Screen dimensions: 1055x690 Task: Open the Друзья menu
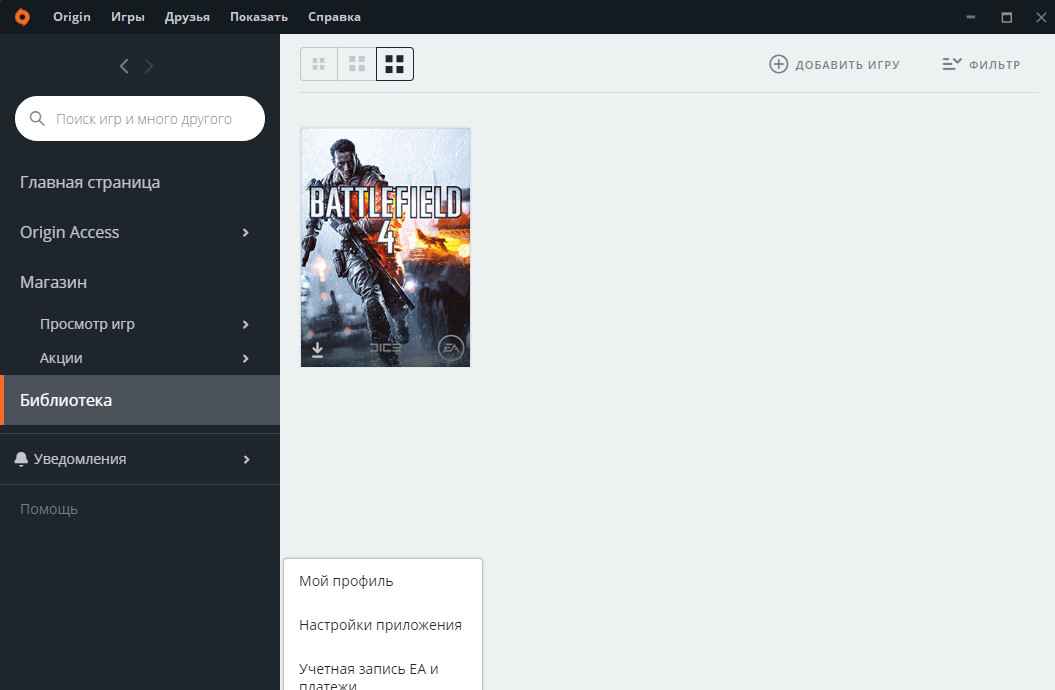[187, 17]
